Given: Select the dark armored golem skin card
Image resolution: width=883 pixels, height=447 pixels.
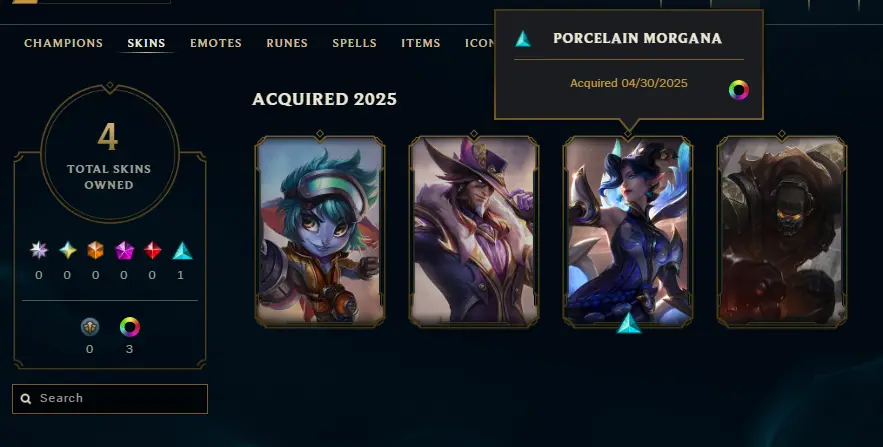Looking at the screenshot, I should pyautogui.click(x=782, y=231).
